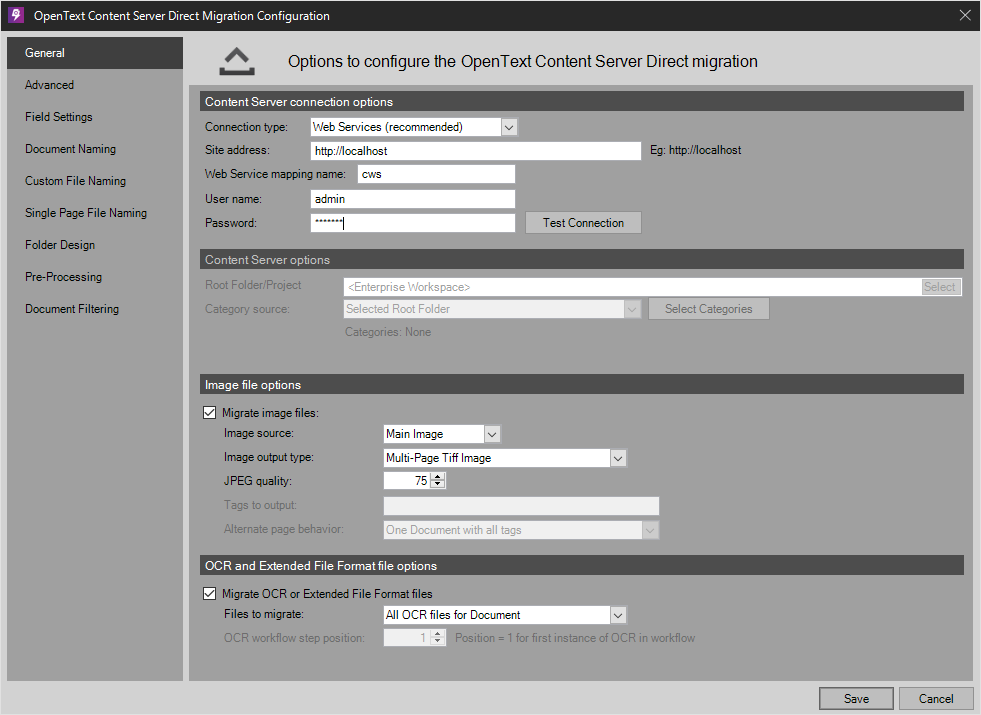The image size is (981, 715).
Task: Expand the Alternate page behavior dropdown
Action: coord(650,530)
